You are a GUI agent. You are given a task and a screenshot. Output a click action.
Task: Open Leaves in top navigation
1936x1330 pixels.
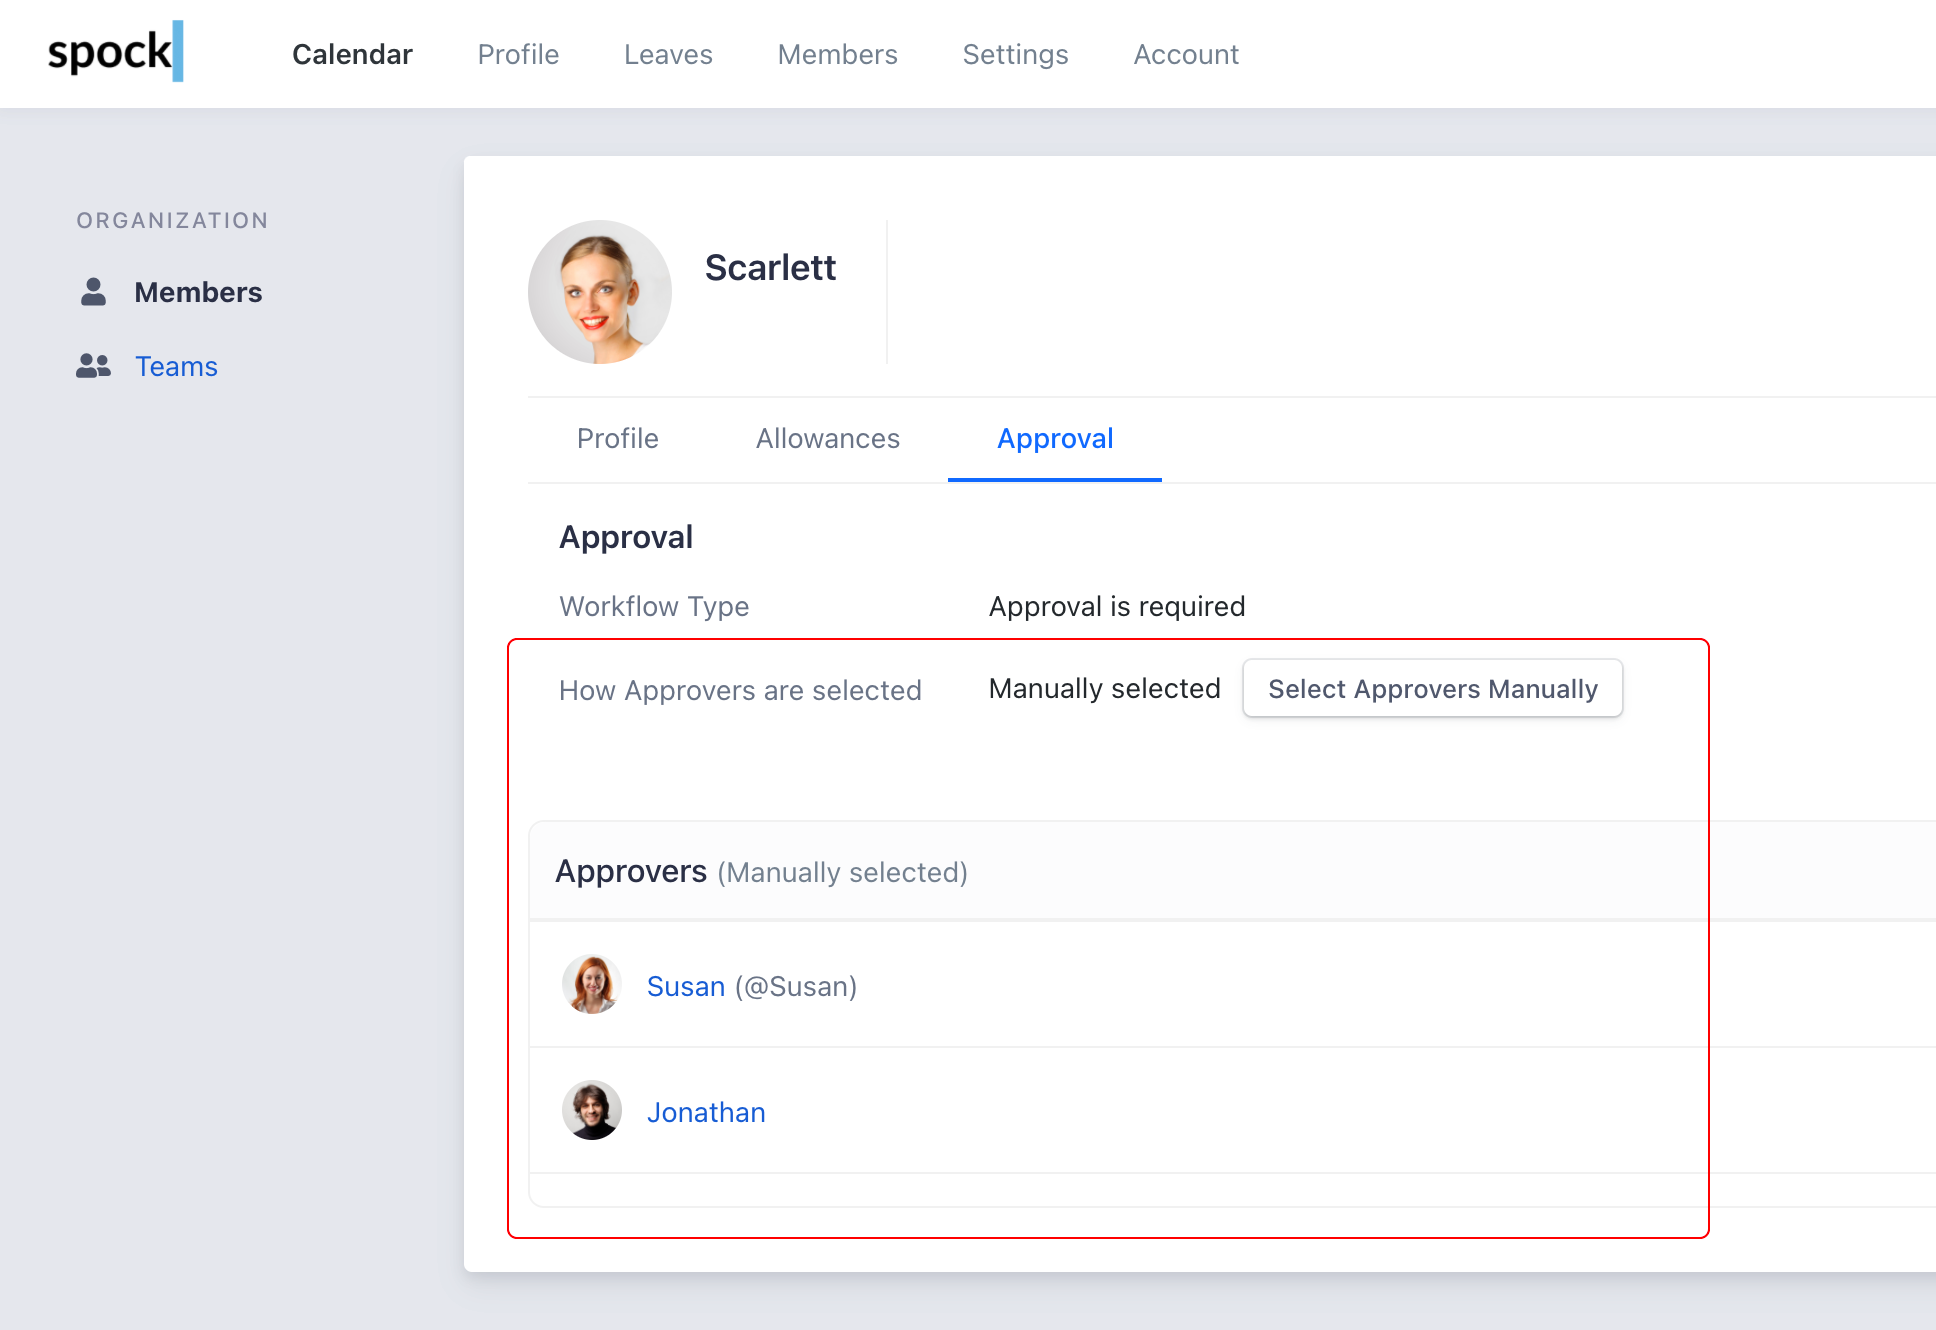coord(668,54)
